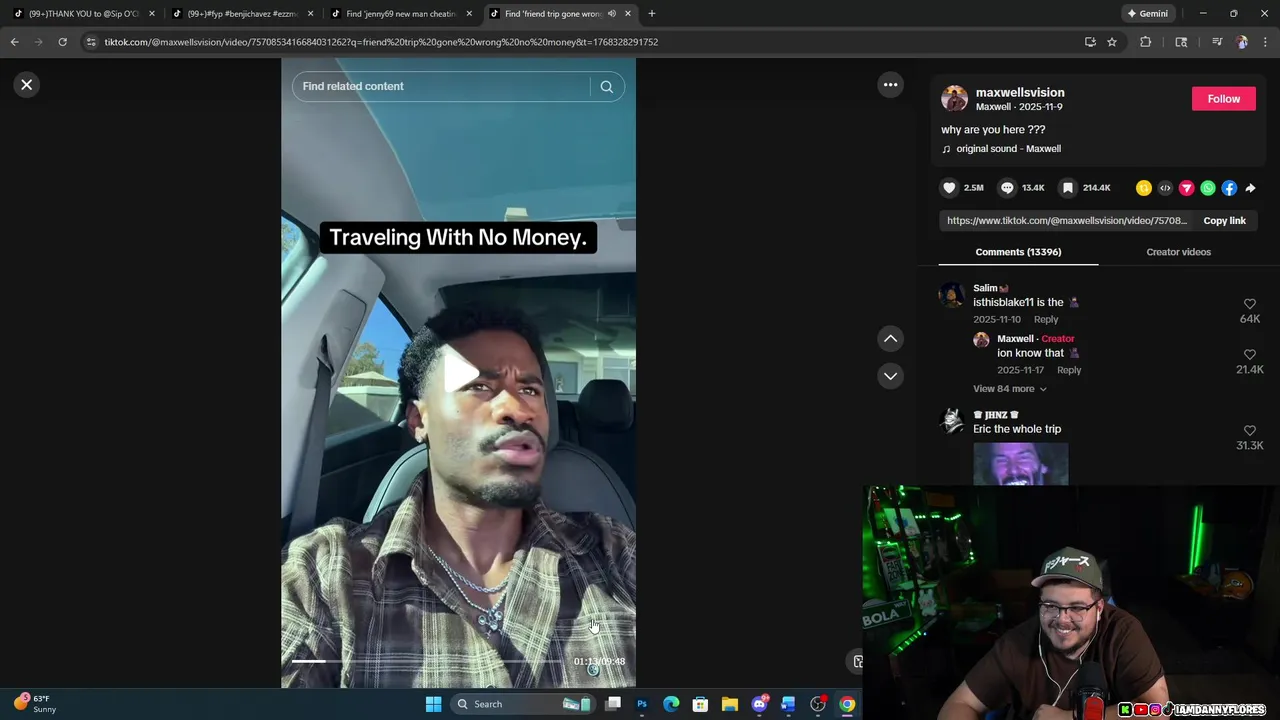
Task: Copy the video link
Action: point(1224,221)
